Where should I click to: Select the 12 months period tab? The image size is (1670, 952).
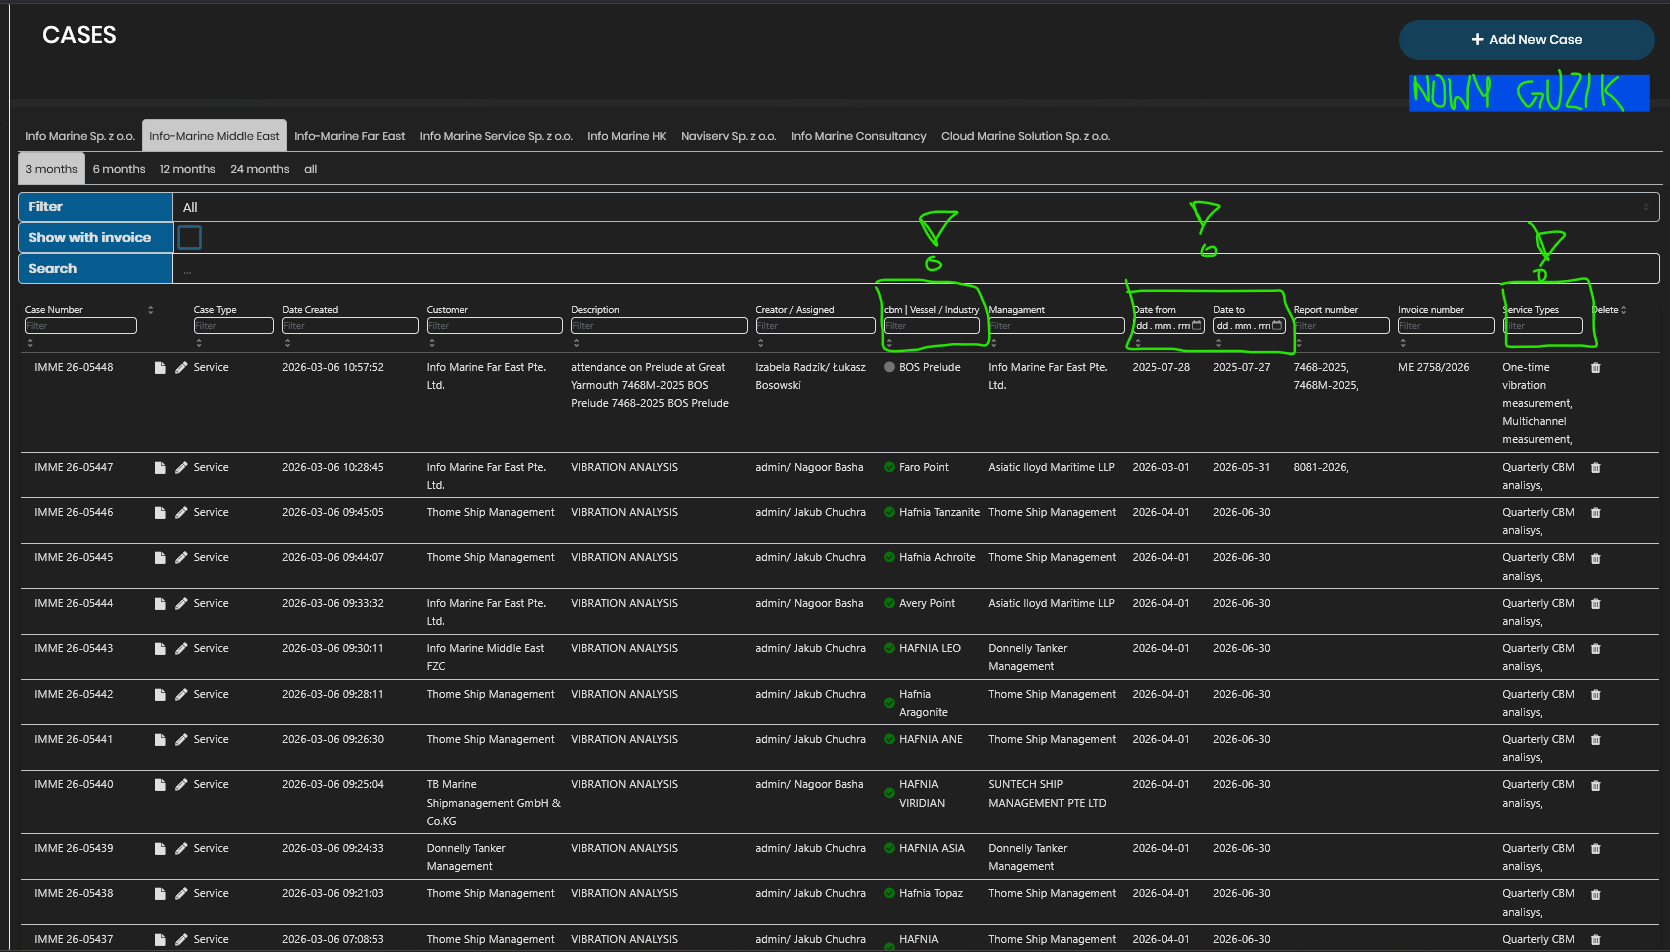pos(187,169)
